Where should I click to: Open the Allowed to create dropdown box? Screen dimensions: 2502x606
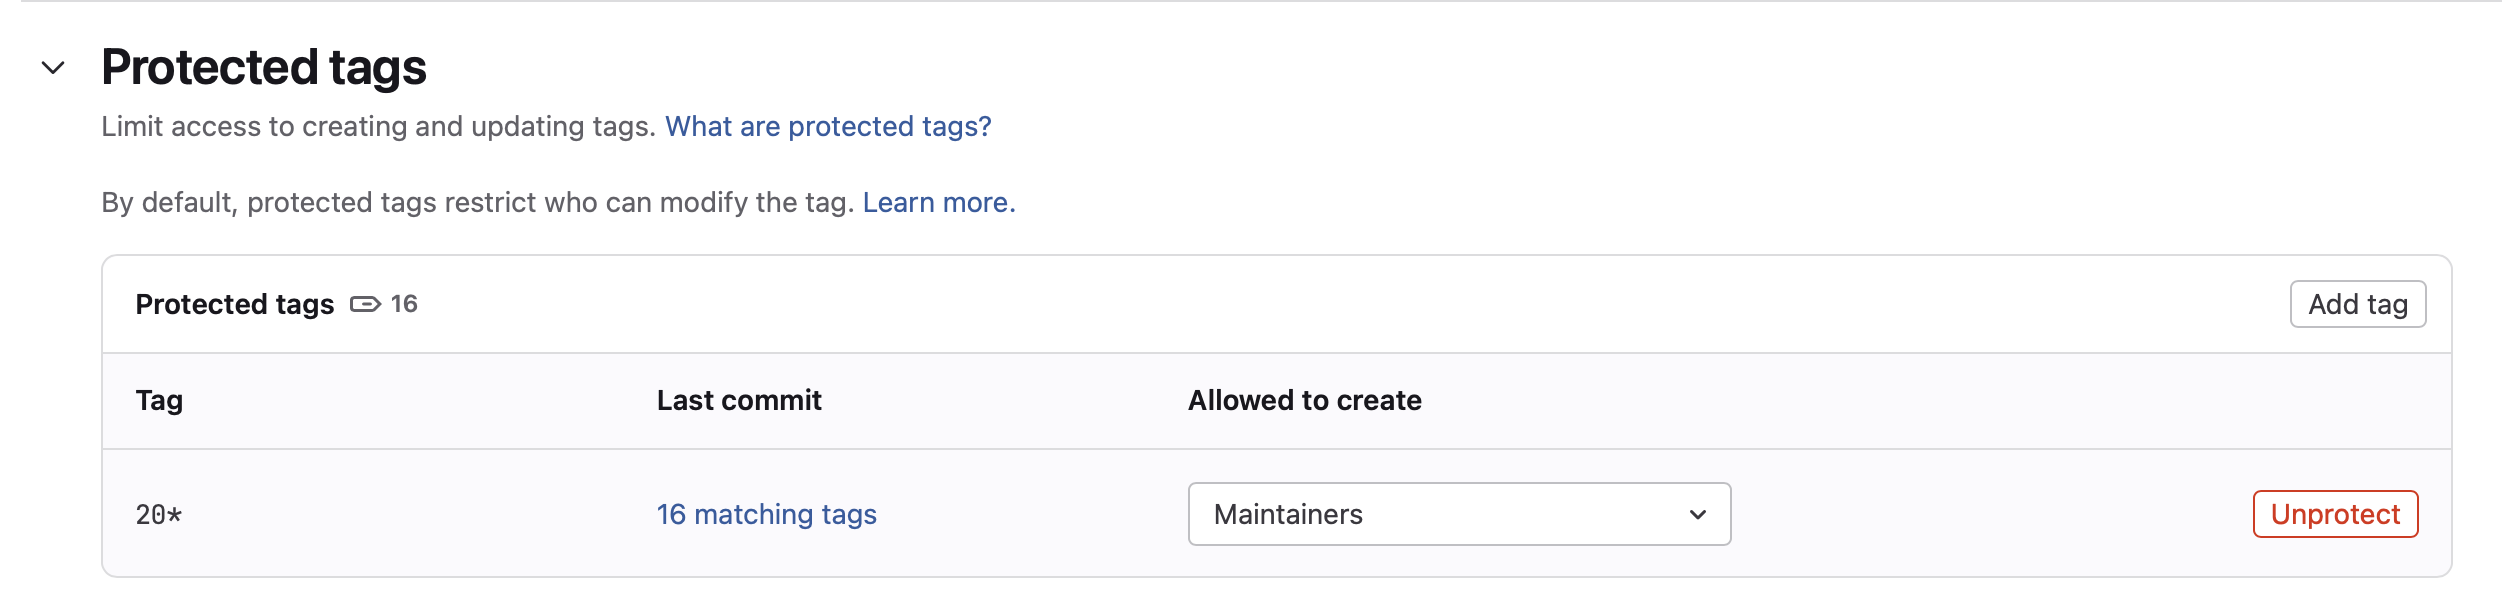pyautogui.click(x=1458, y=514)
